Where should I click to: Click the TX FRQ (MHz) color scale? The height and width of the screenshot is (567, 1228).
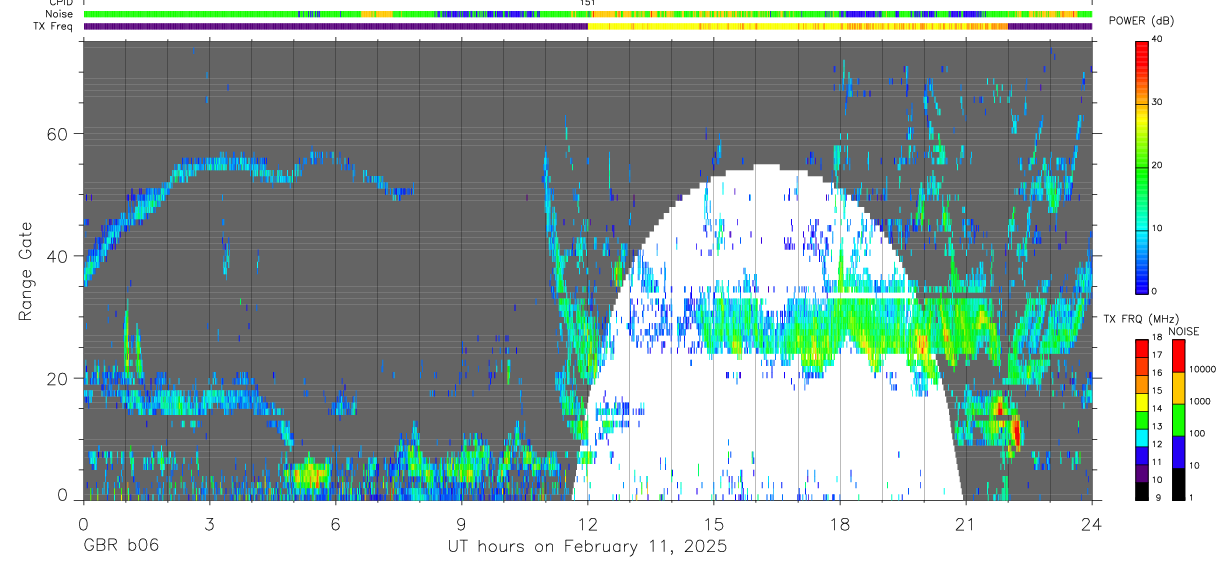(x=1142, y=419)
